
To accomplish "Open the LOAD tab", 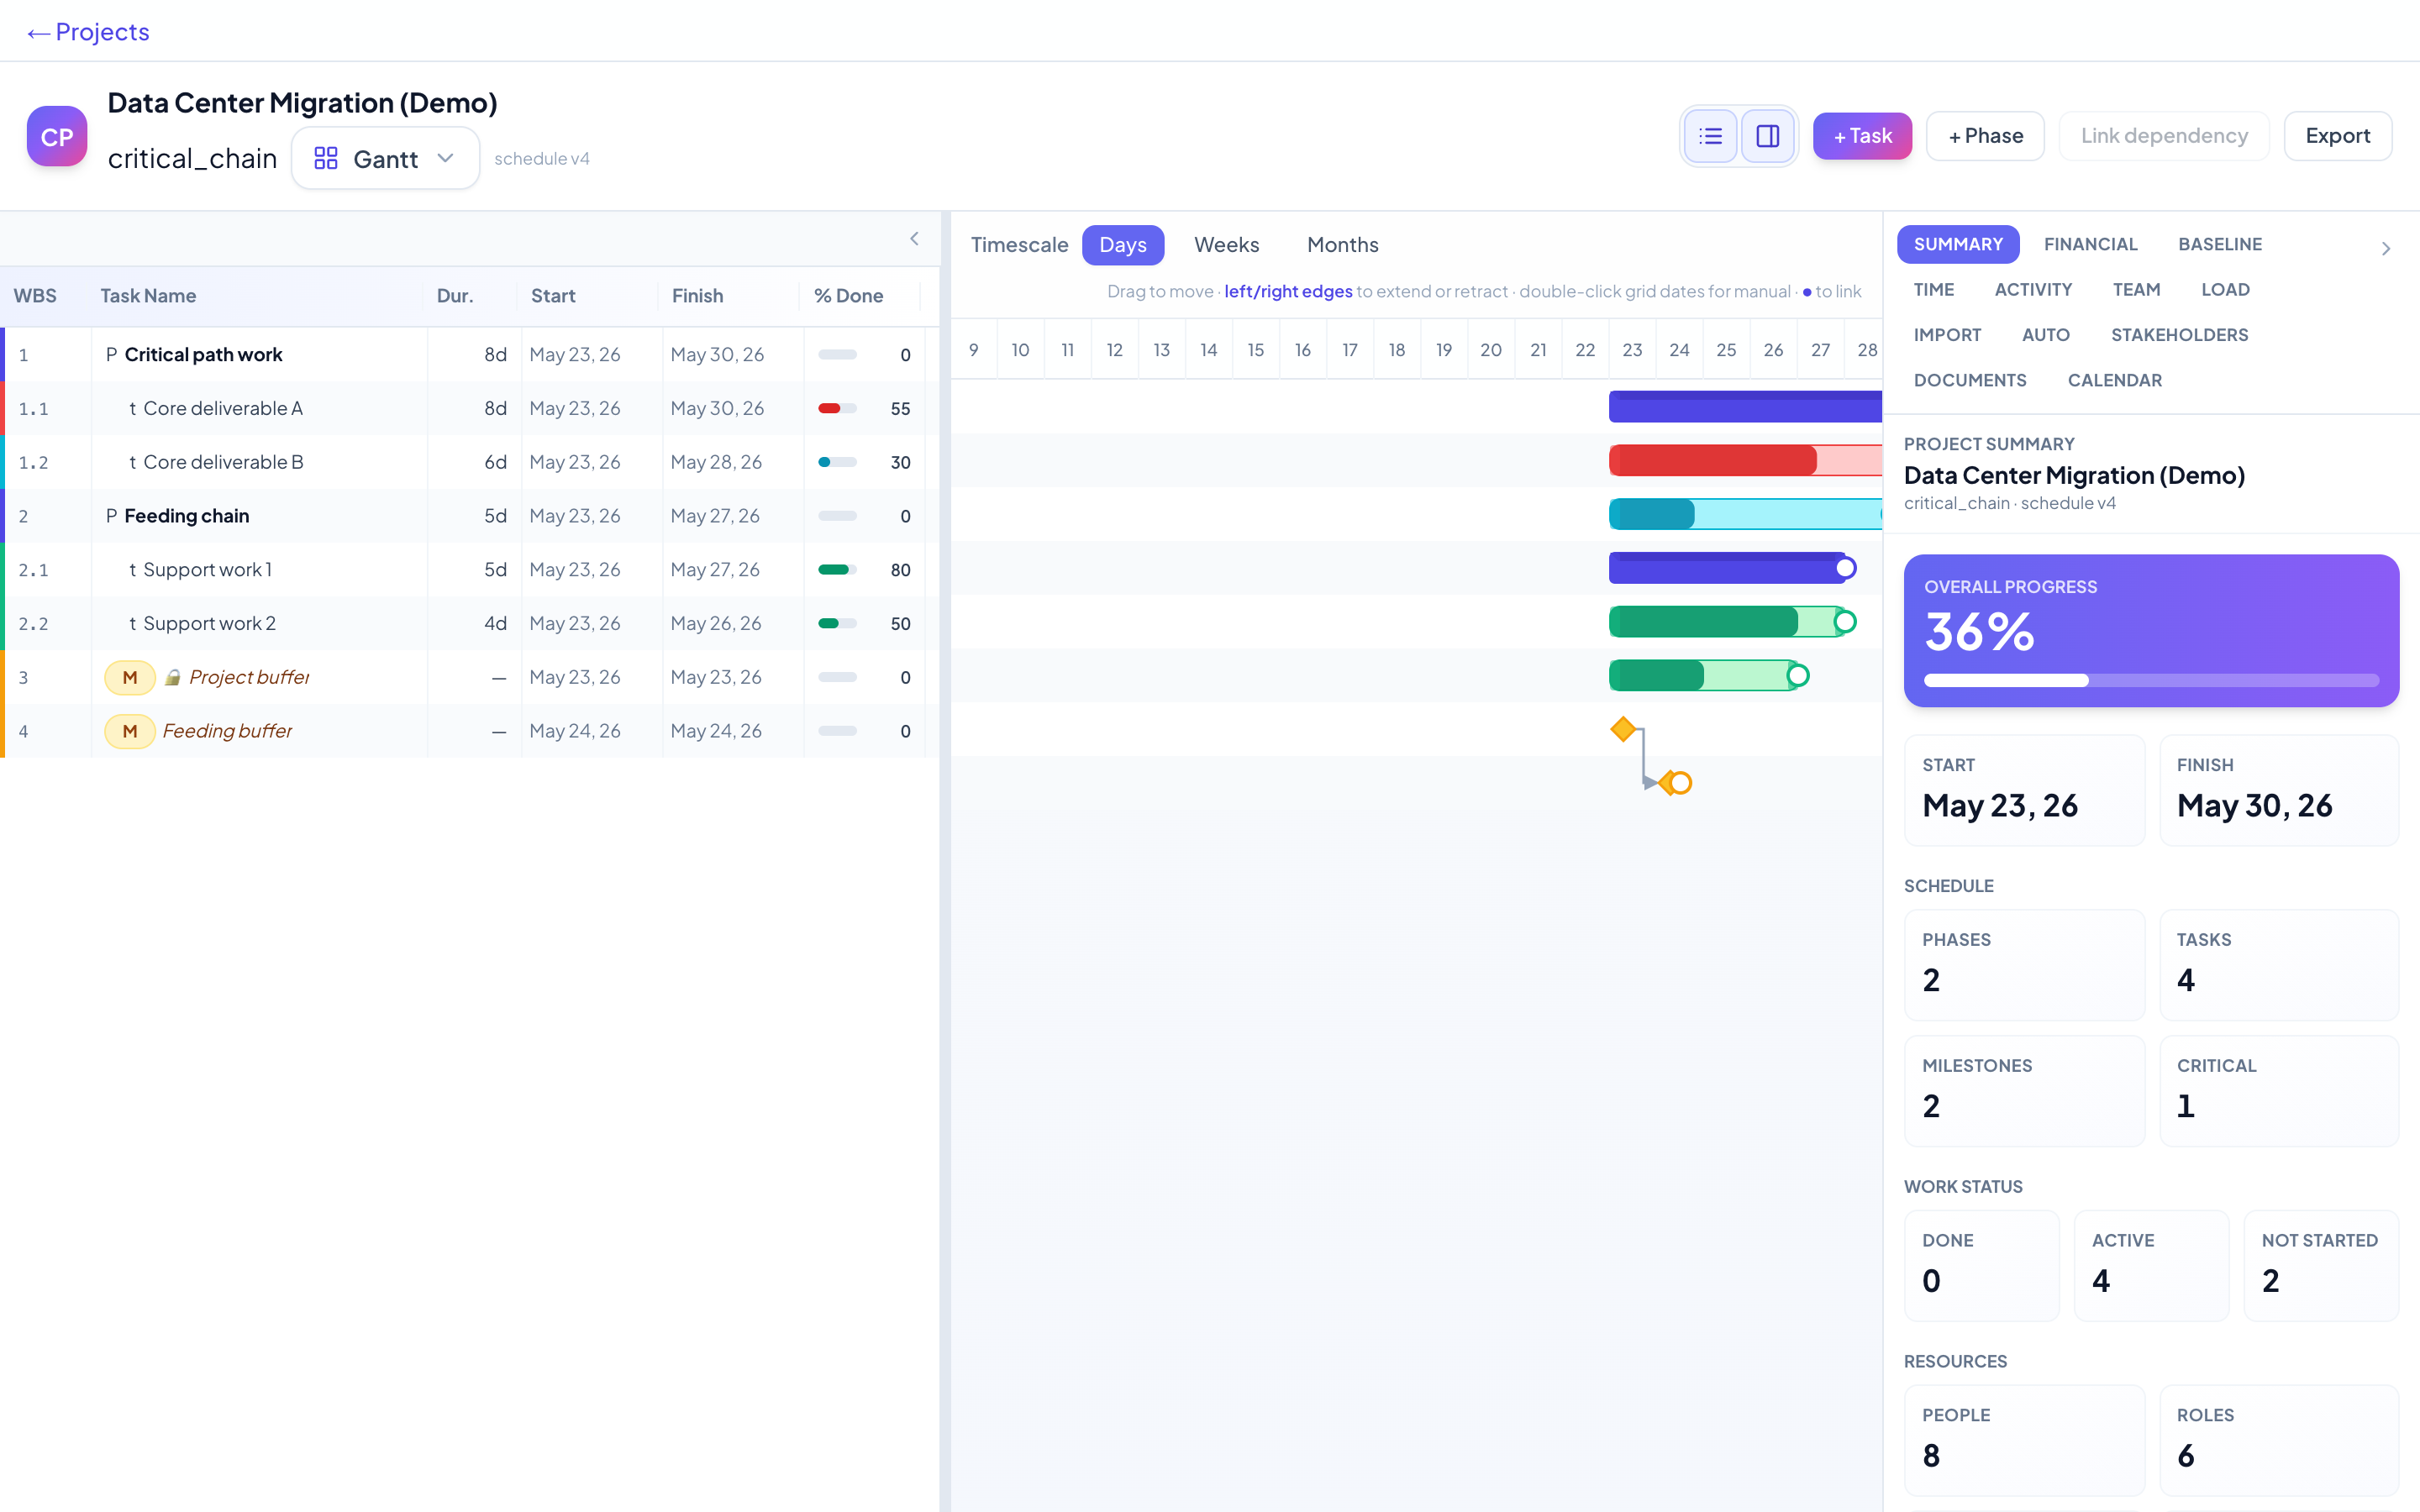I will (2225, 290).
